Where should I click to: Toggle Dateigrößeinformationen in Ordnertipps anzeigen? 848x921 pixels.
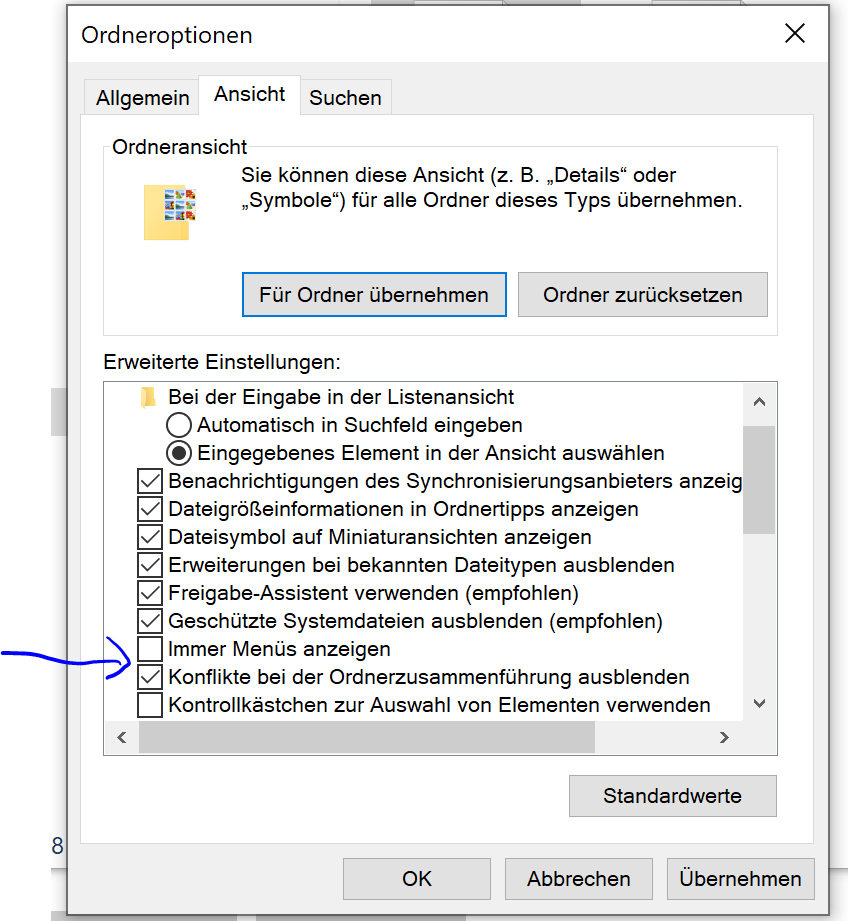pyautogui.click(x=150, y=509)
